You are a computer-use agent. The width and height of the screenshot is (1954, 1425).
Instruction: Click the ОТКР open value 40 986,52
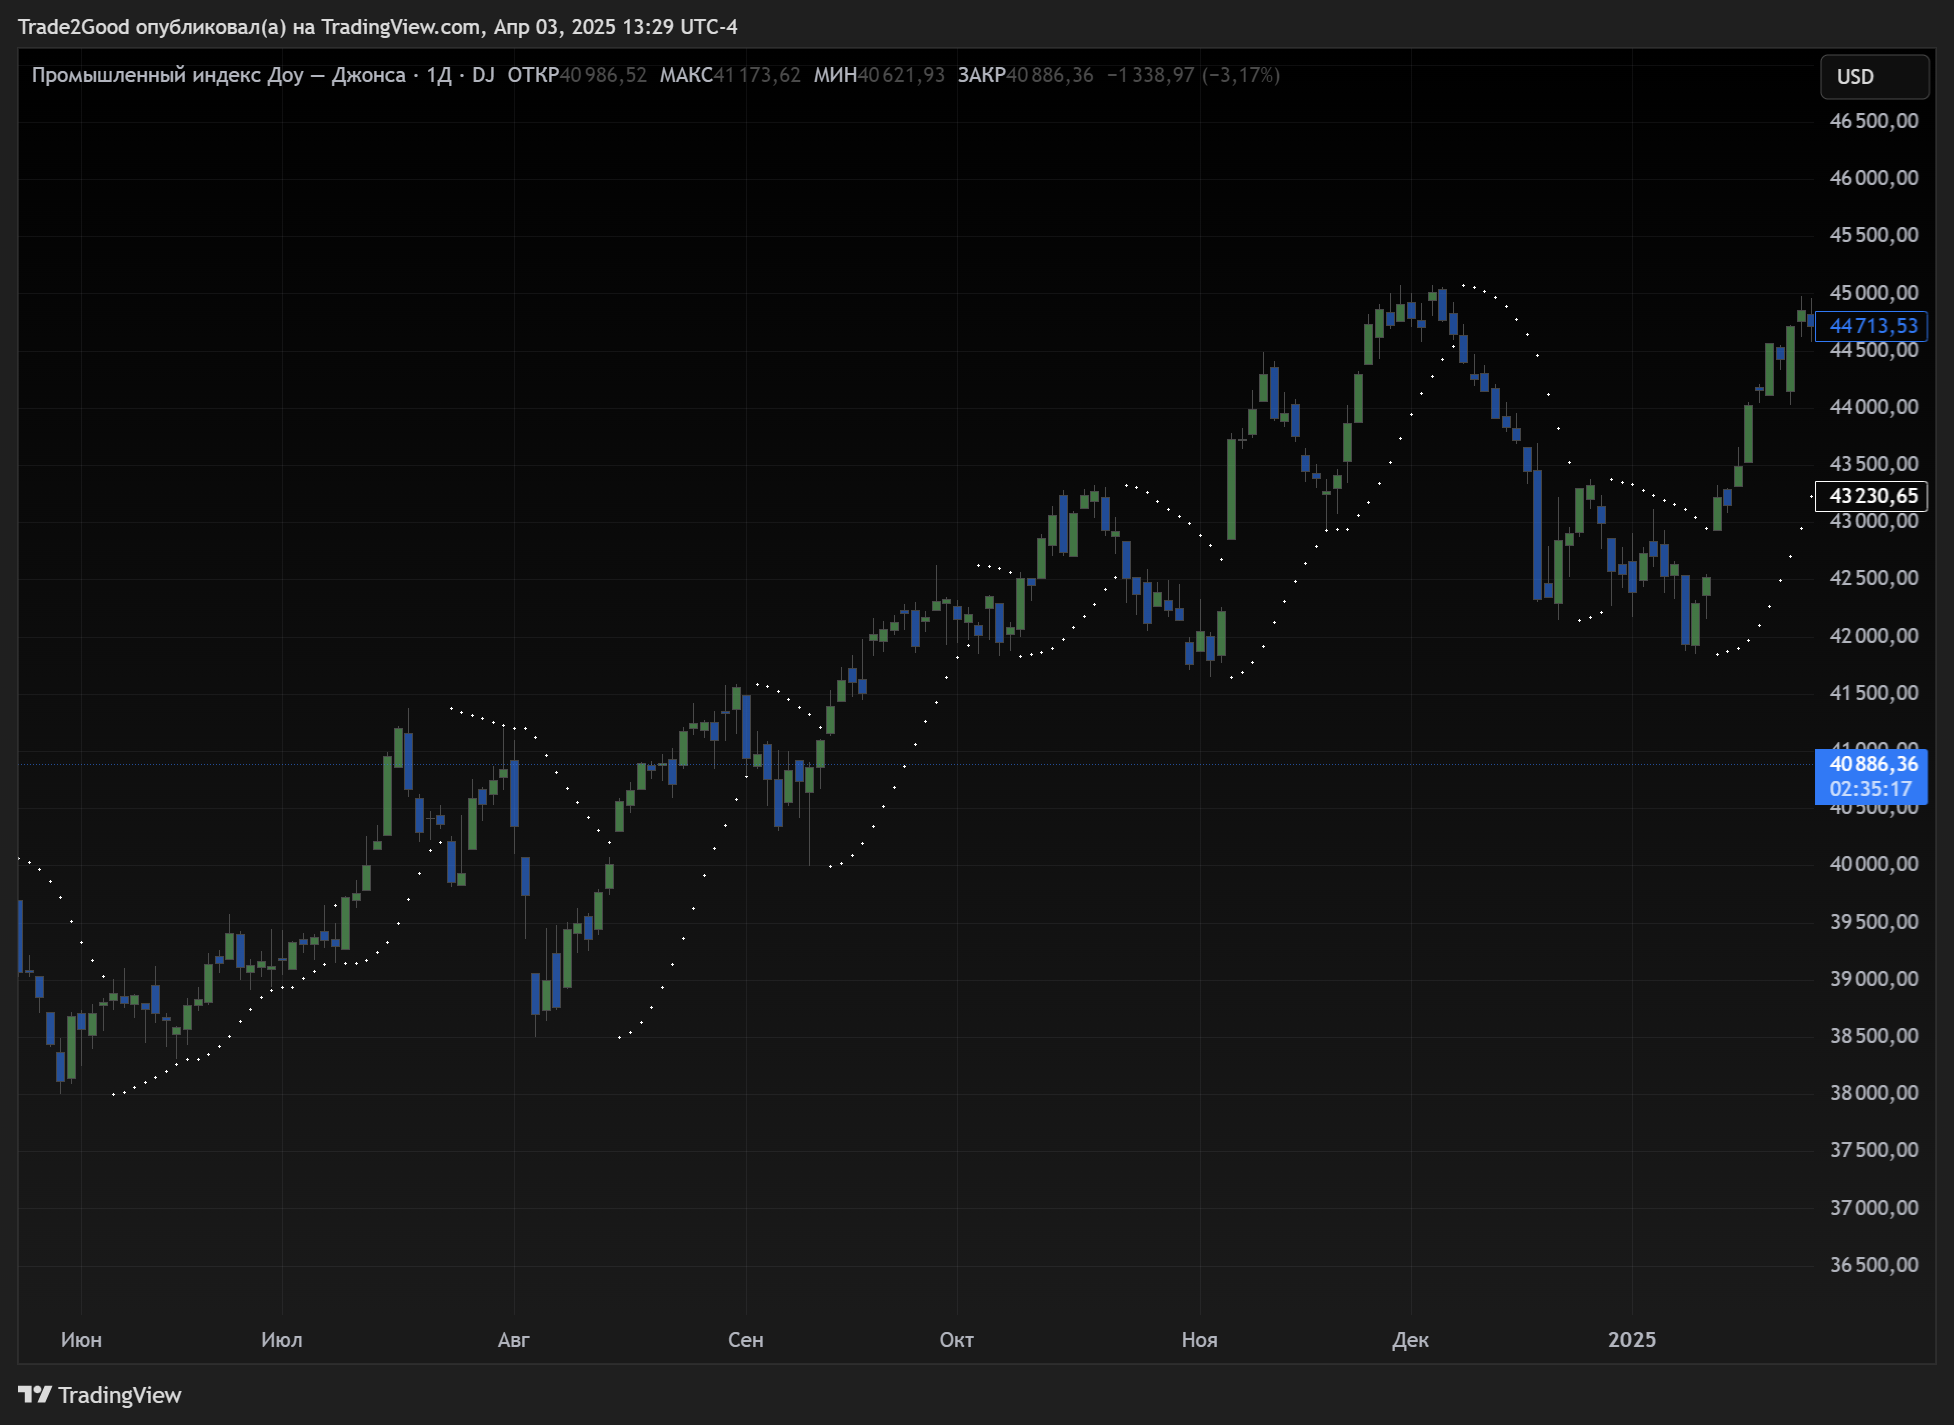coord(603,75)
